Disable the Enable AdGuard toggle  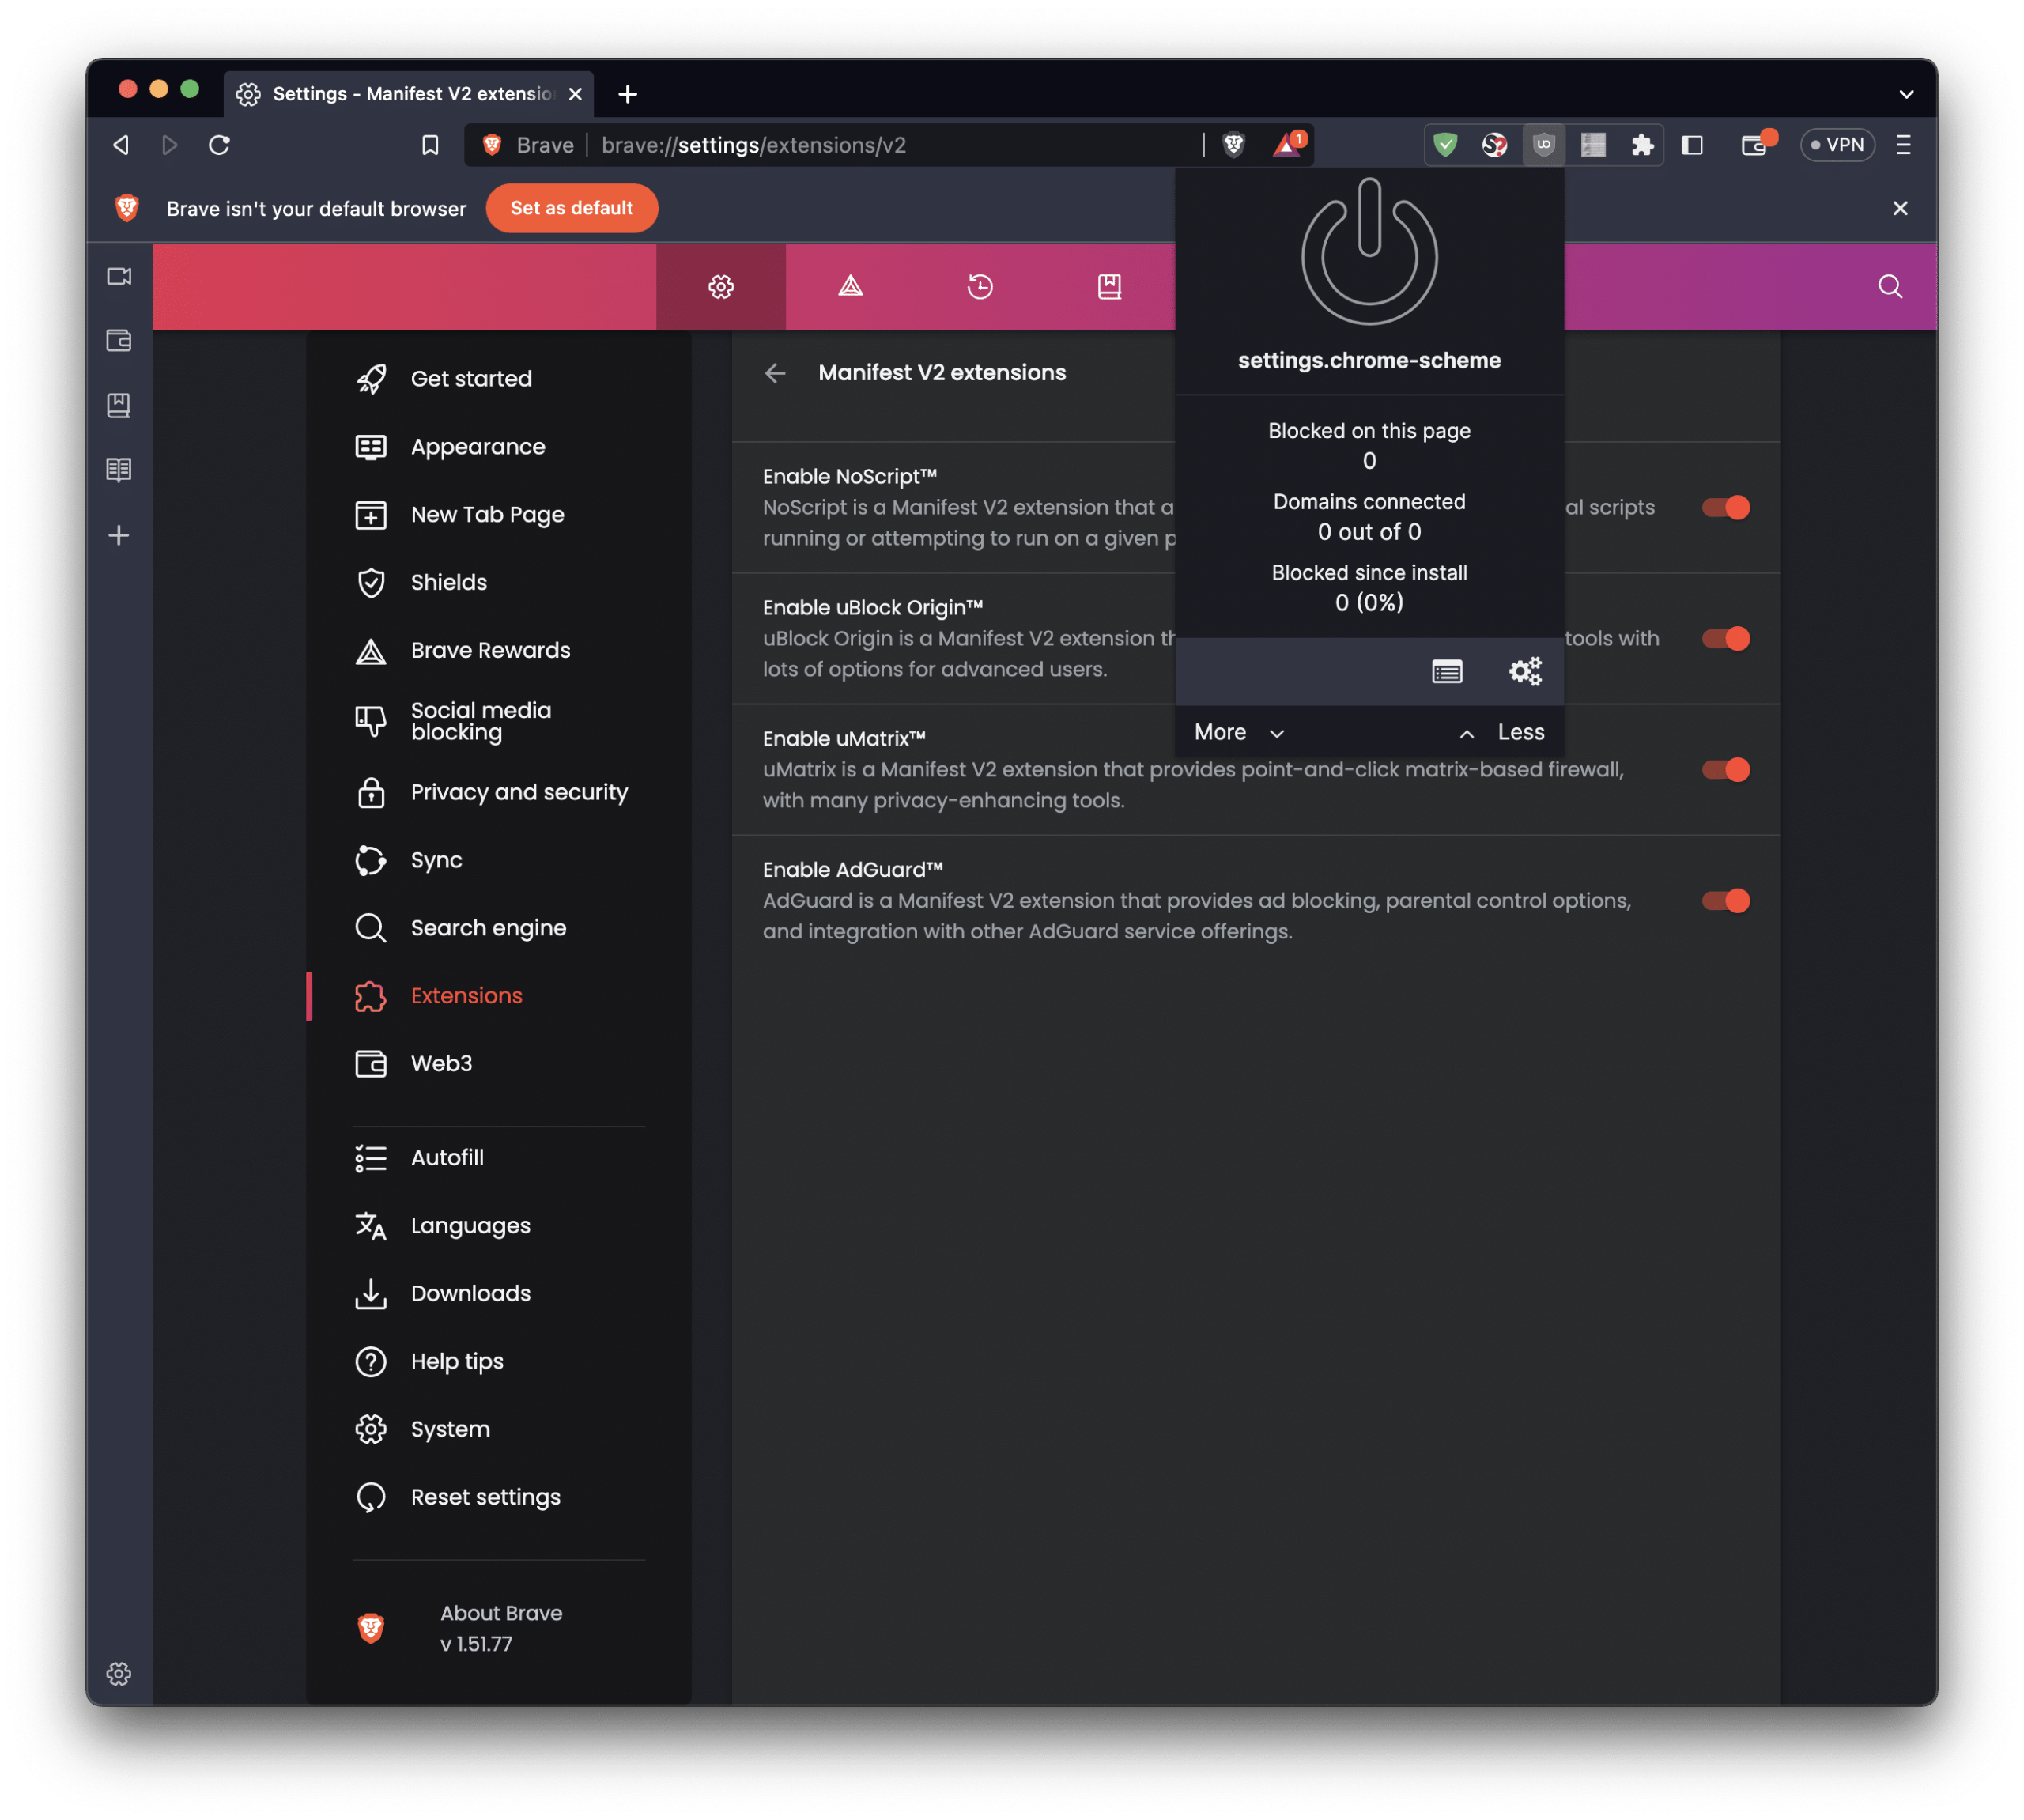click(x=1725, y=901)
